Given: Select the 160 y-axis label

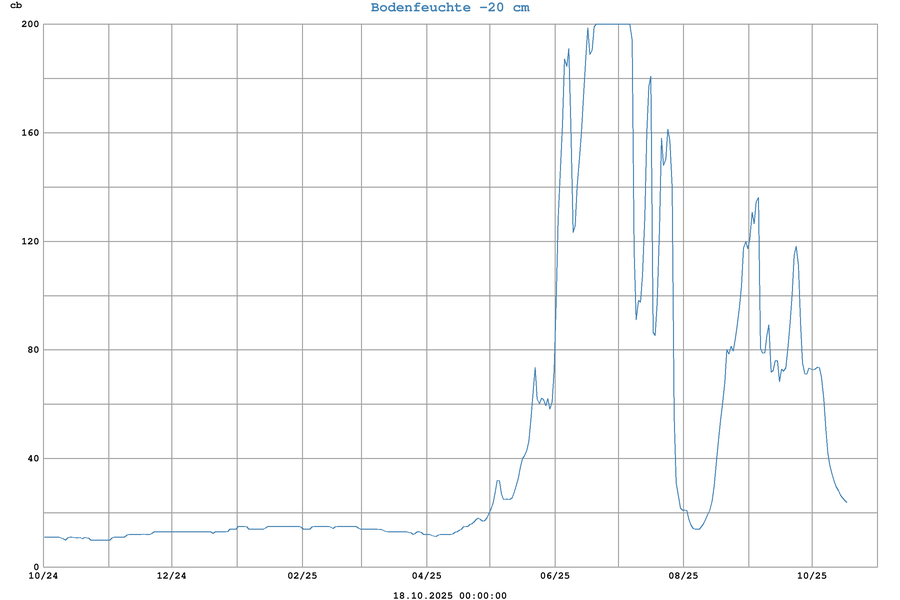Looking at the screenshot, I should click(x=29, y=133).
